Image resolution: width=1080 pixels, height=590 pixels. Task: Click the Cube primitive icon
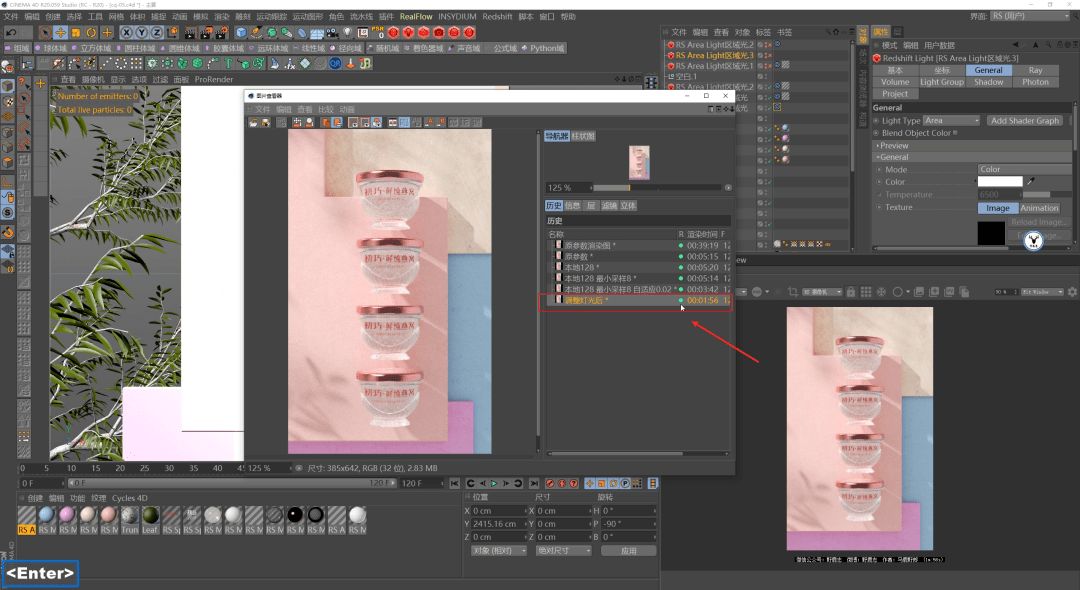(x=241, y=33)
